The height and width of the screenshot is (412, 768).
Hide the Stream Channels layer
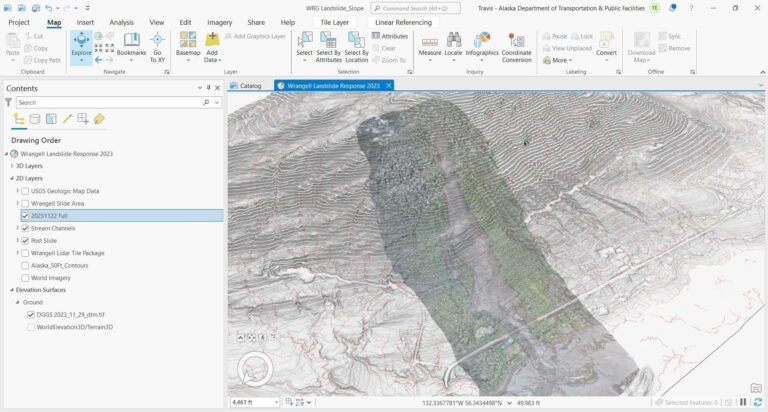click(x=25, y=228)
